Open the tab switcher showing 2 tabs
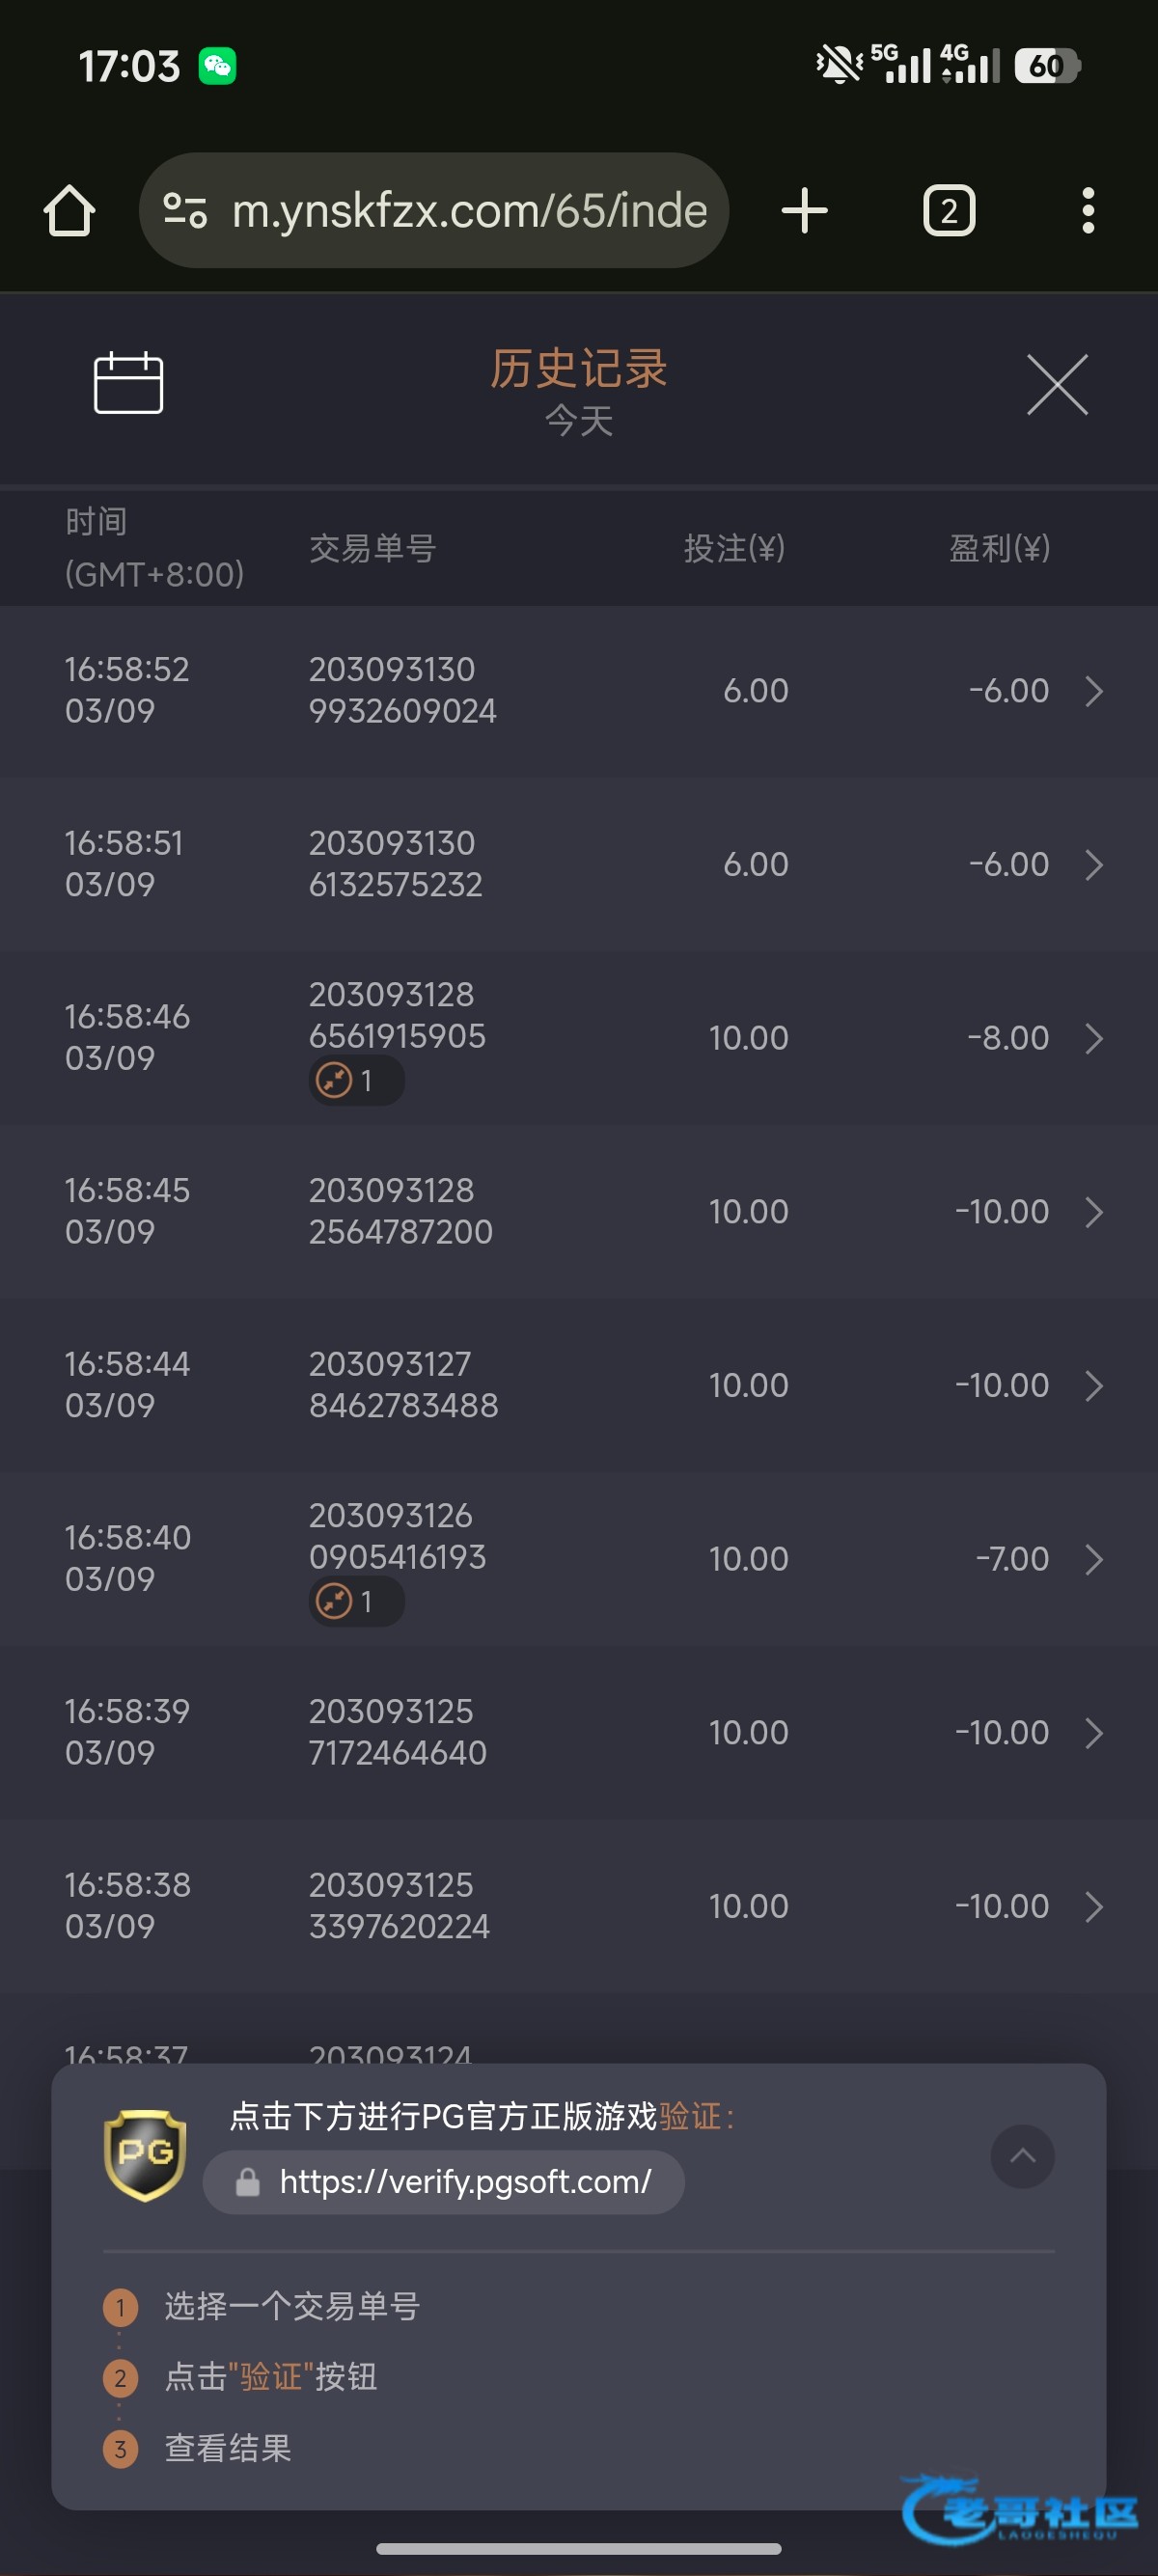 click(x=948, y=211)
